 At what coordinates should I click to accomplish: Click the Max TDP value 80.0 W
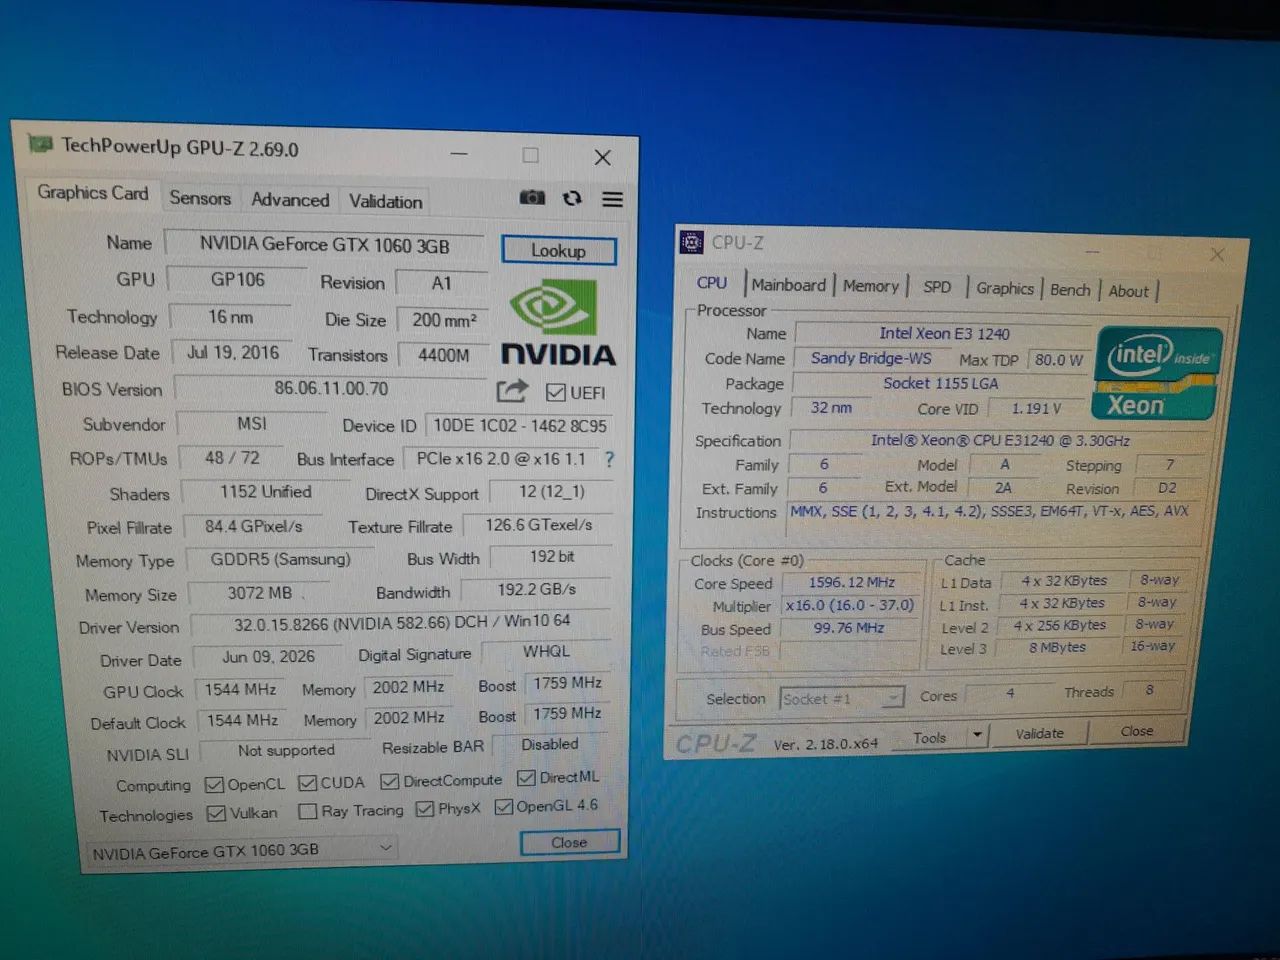tap(1059, 360)
